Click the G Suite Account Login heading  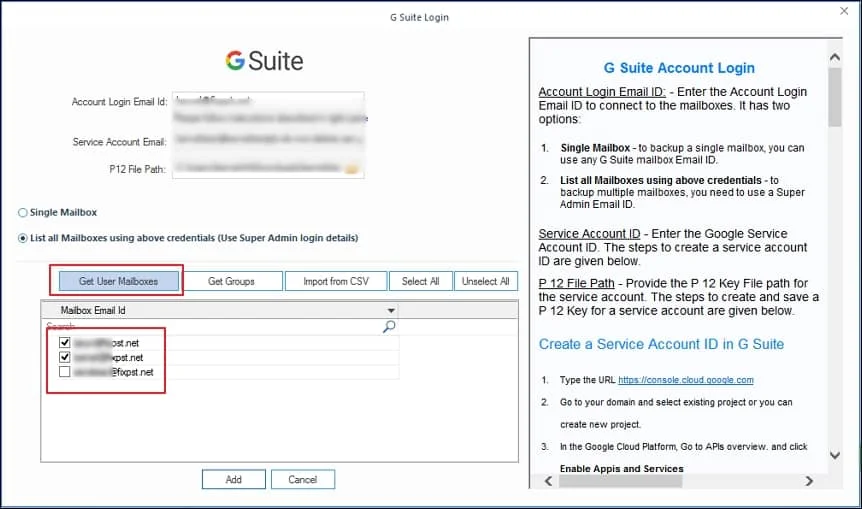pyautogui.click(x=679, y=68)
